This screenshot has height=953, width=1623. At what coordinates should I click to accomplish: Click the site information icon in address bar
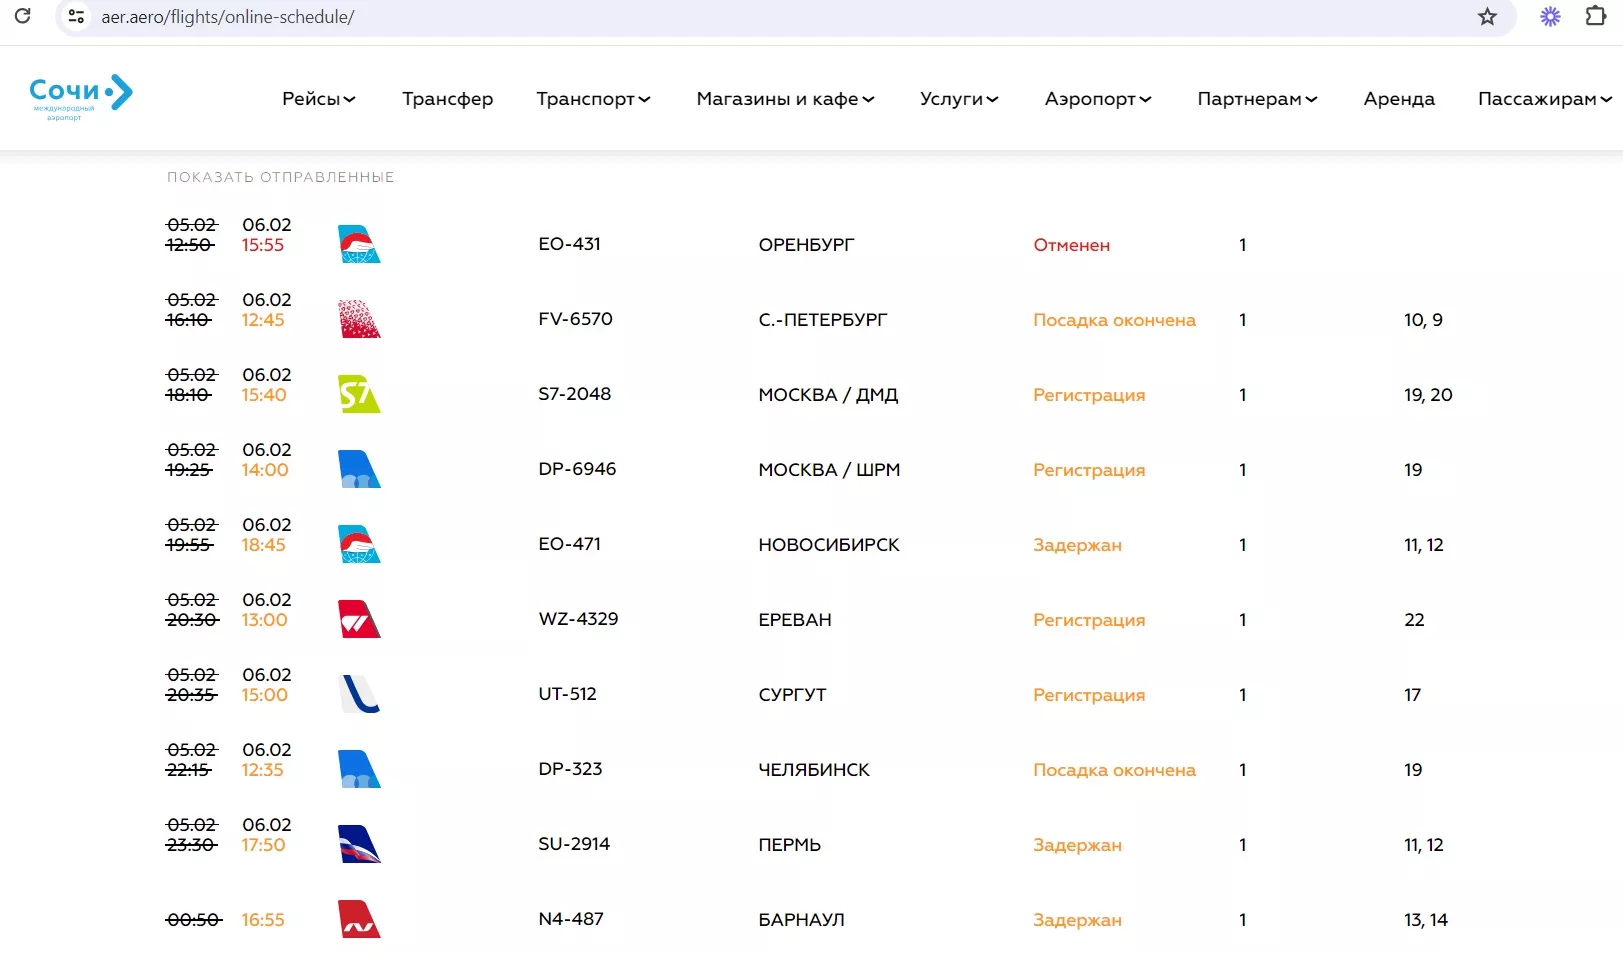(x=76, y=16)
